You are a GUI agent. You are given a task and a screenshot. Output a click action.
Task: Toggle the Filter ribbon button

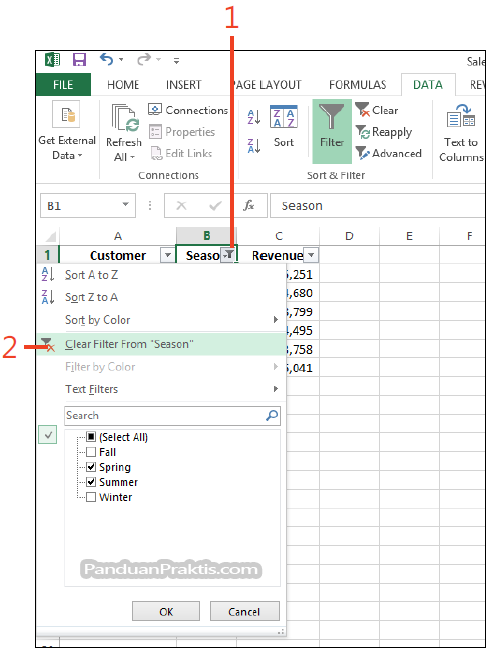tap(332, 131)
